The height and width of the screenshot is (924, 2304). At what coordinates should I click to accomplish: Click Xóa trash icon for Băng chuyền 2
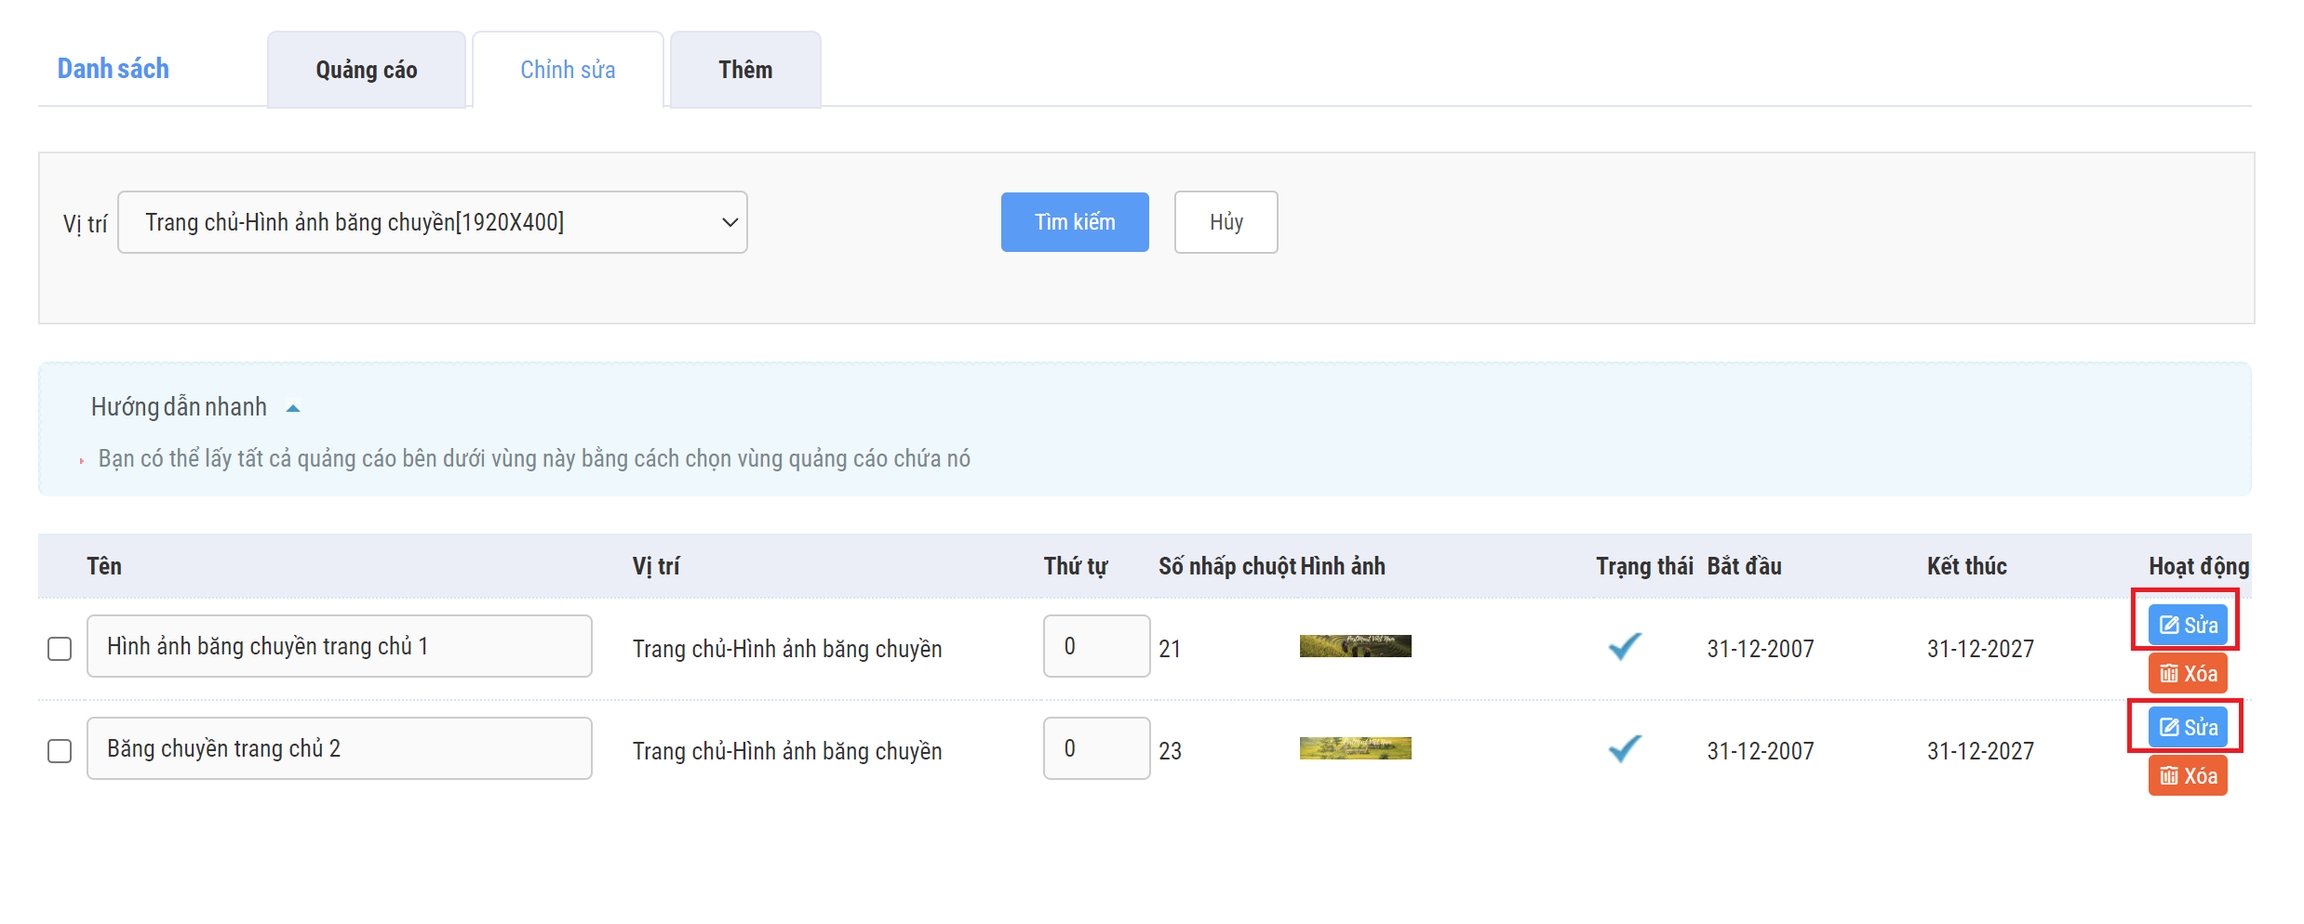click(x=2169, y=776)
